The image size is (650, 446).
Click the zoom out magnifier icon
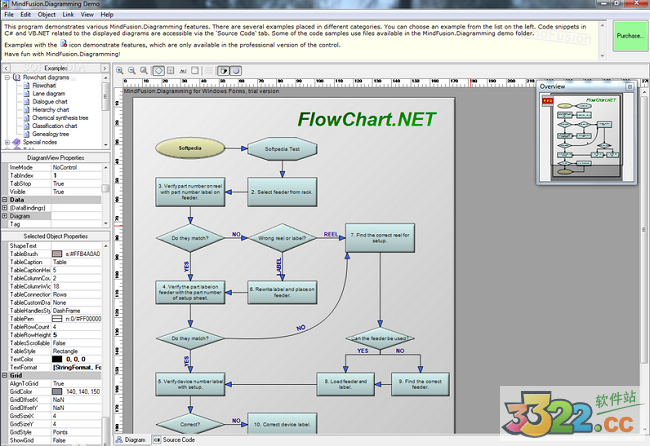[x=132, y=71]
